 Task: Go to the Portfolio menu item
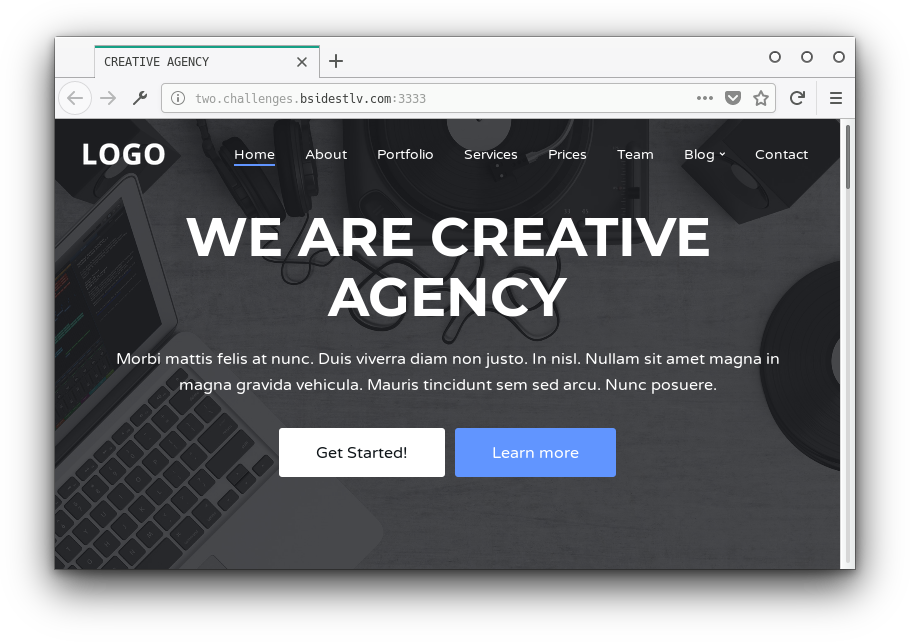405,154
